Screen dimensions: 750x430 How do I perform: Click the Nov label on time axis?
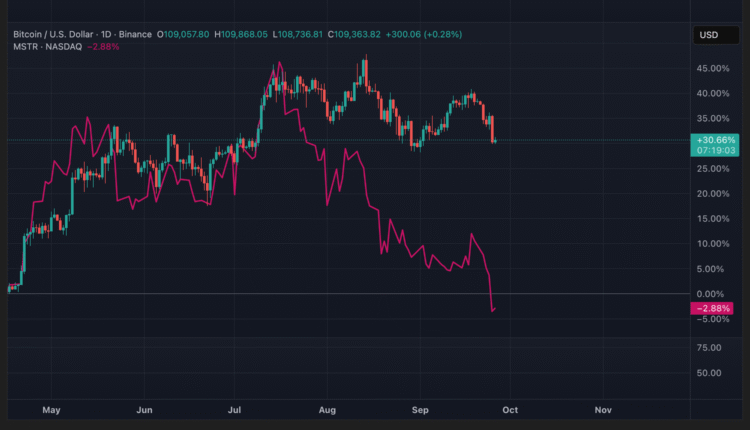coord(602,410)
